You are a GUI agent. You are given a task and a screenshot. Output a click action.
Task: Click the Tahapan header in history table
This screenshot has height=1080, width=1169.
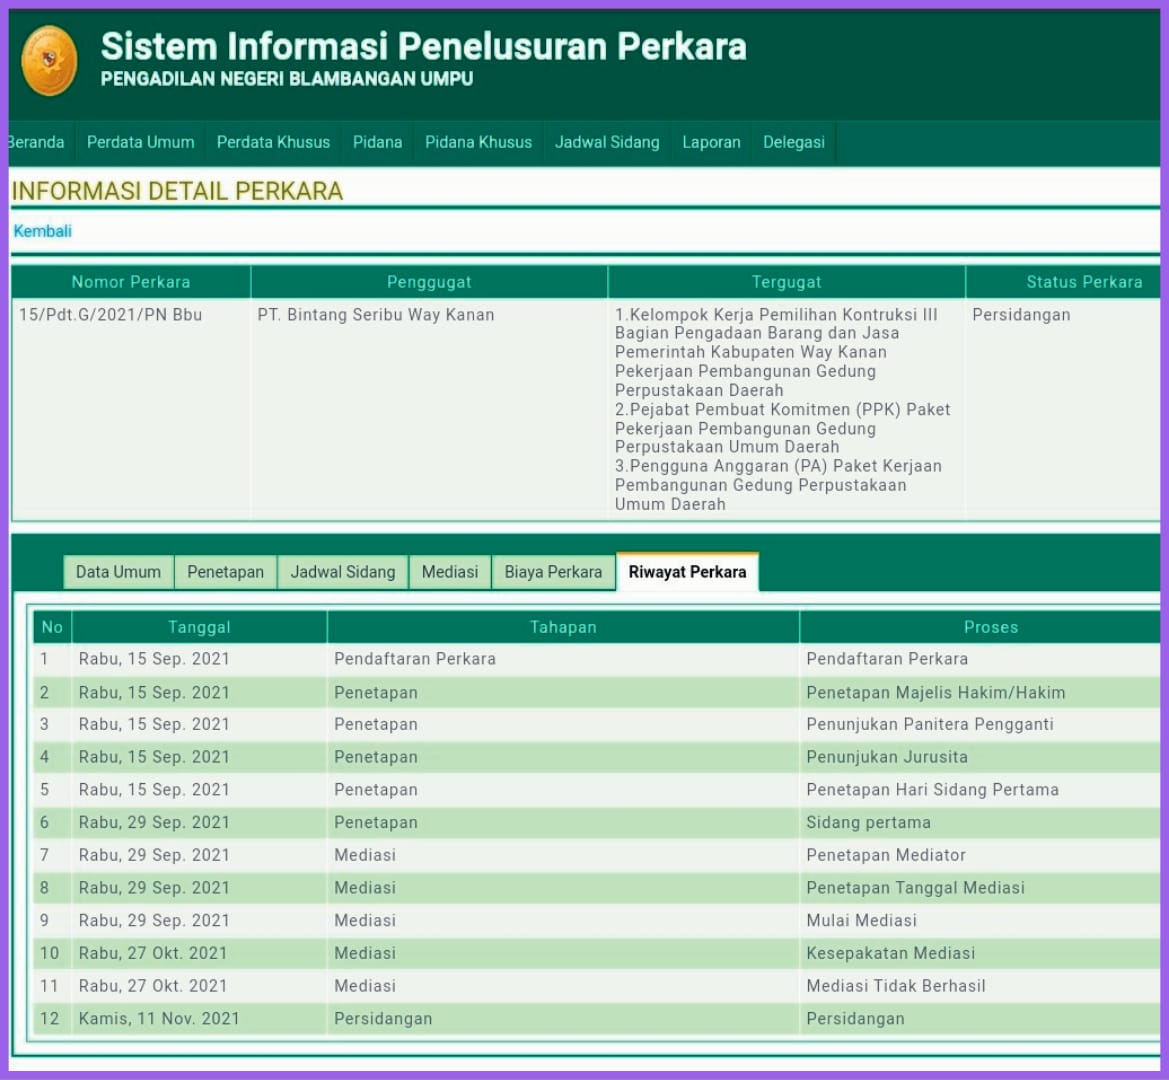click(x=563, y=627)
